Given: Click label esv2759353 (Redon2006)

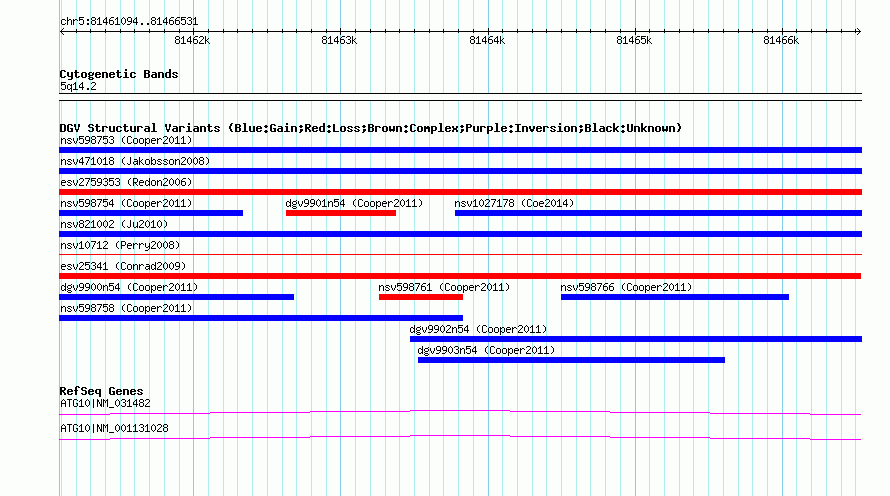Looking at the screenshot, I should tap(126, 182).
